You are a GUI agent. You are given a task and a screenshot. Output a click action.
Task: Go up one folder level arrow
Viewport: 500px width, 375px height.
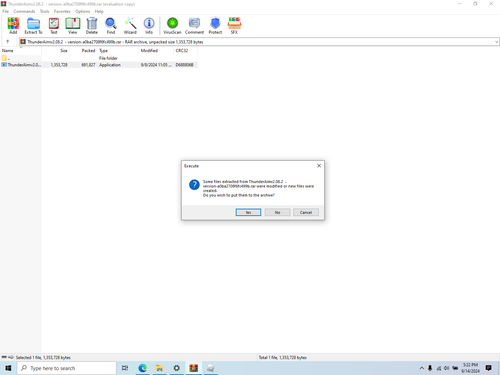coord(8,42)
